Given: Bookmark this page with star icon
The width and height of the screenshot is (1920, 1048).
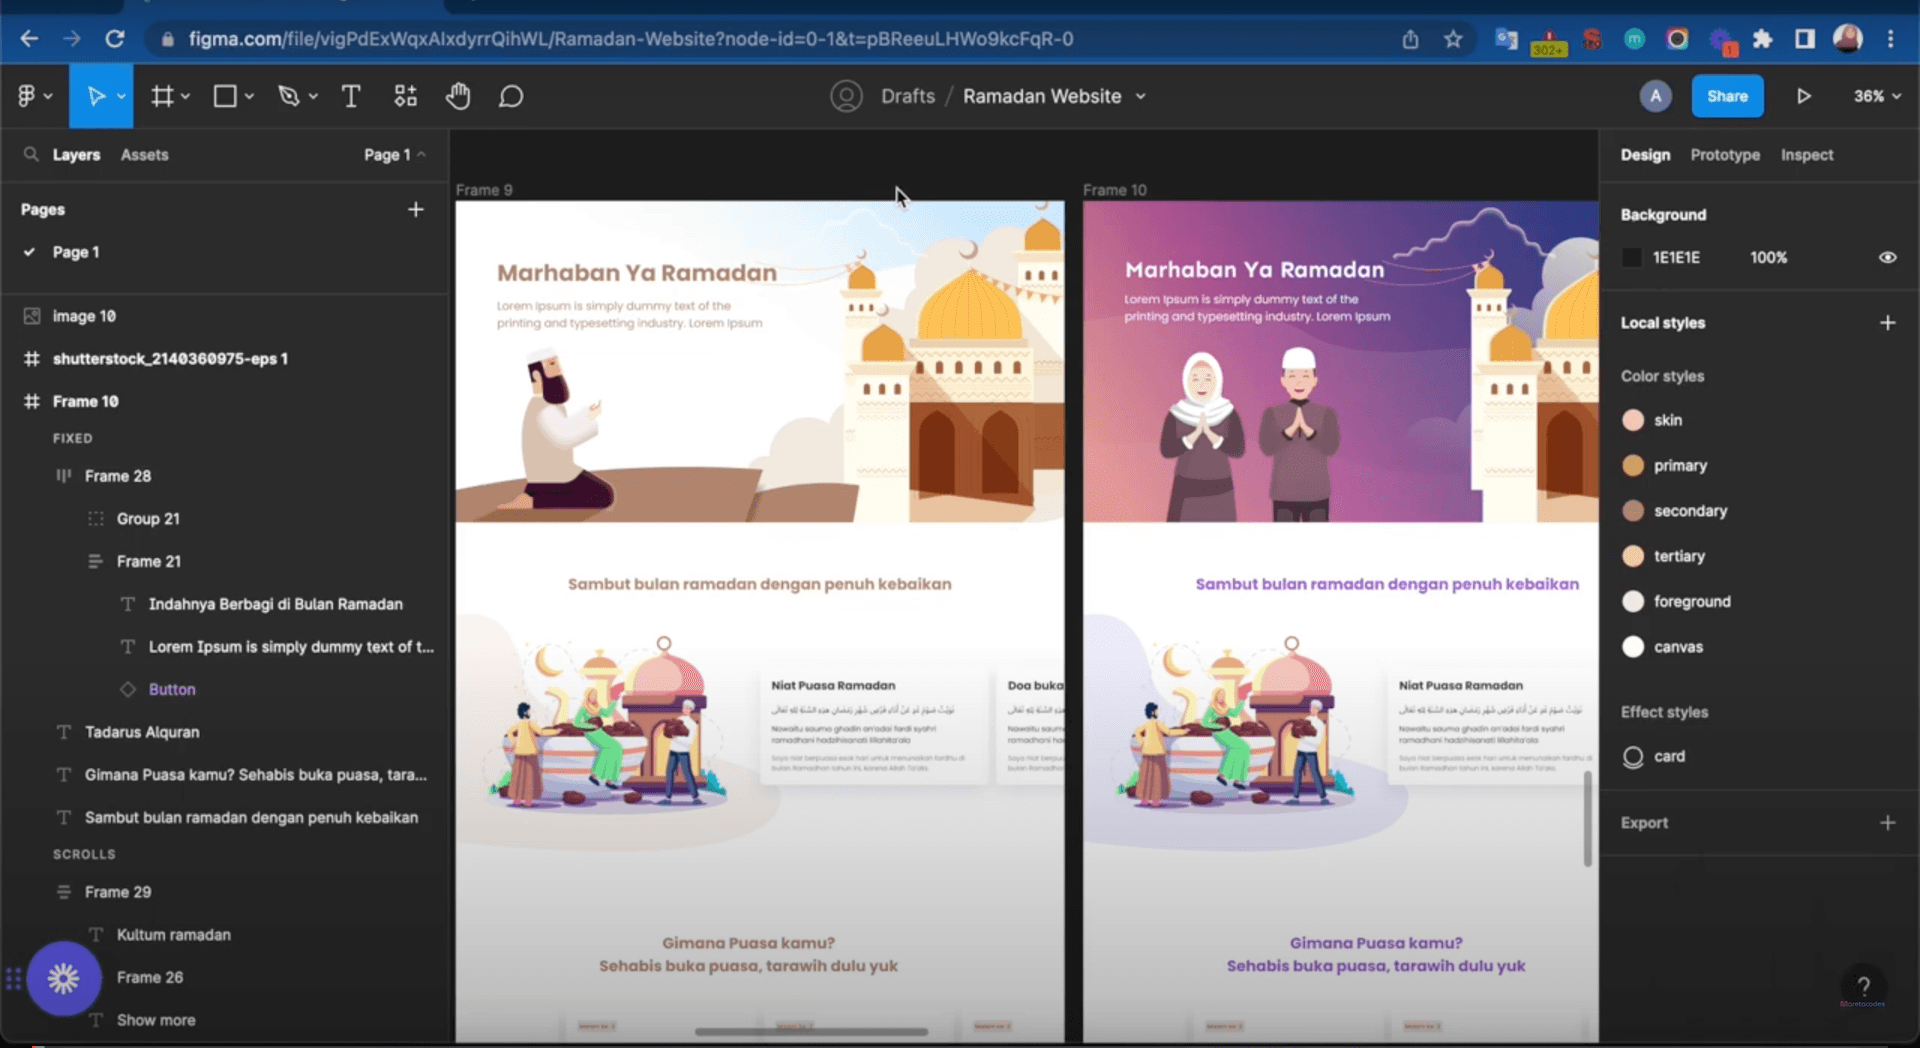Looking at the screenshot, I should pyautogui.click(x=1453, y=39).
